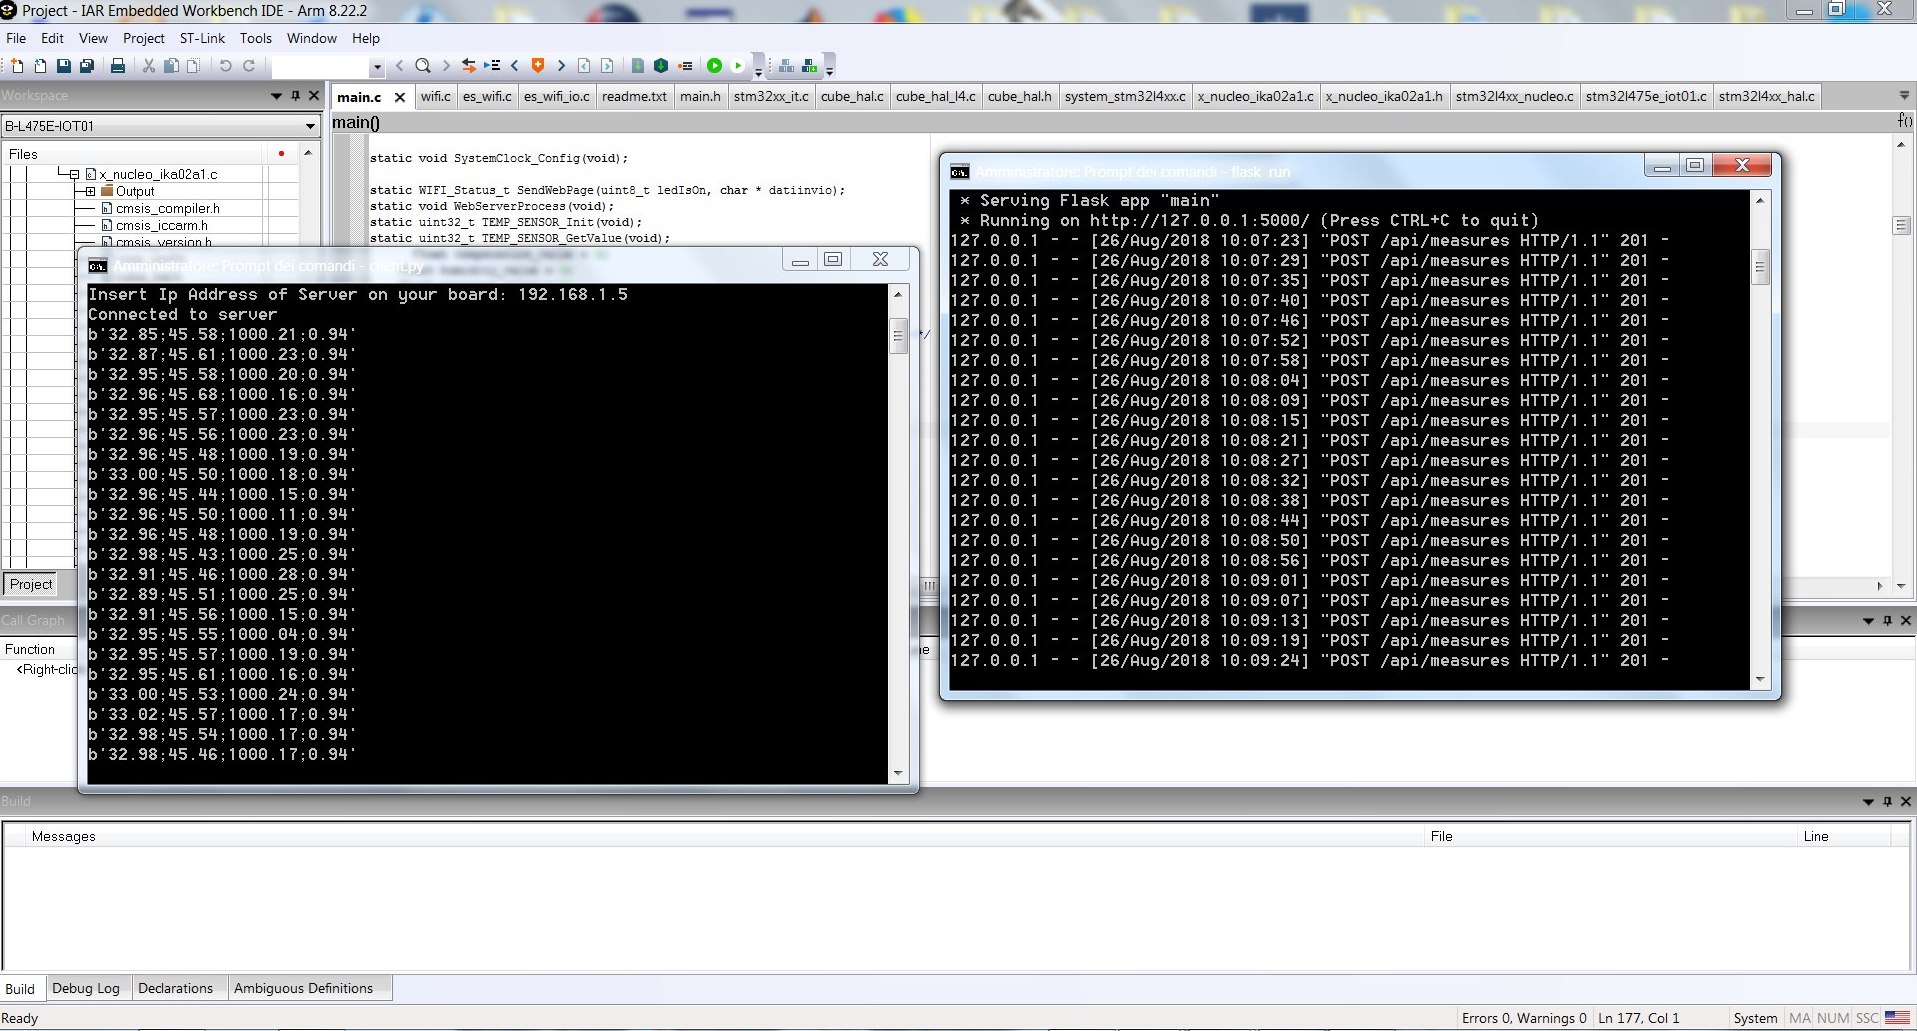Click the main() function name bar
Screen dimensions: 1917x1031
click(x=355, y=122)
